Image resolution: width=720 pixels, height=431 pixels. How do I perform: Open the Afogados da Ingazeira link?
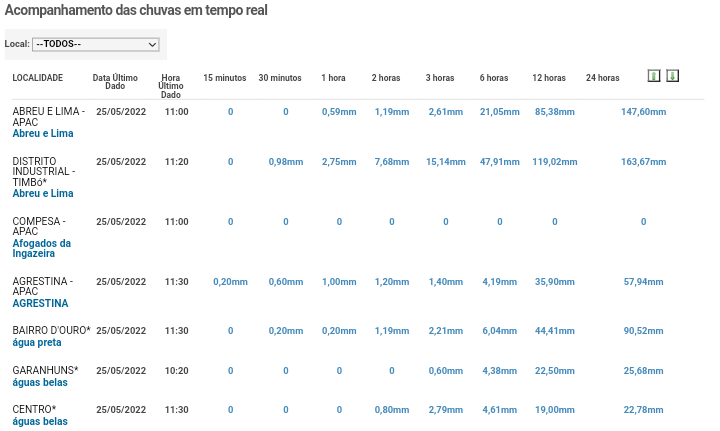(41, 248)
